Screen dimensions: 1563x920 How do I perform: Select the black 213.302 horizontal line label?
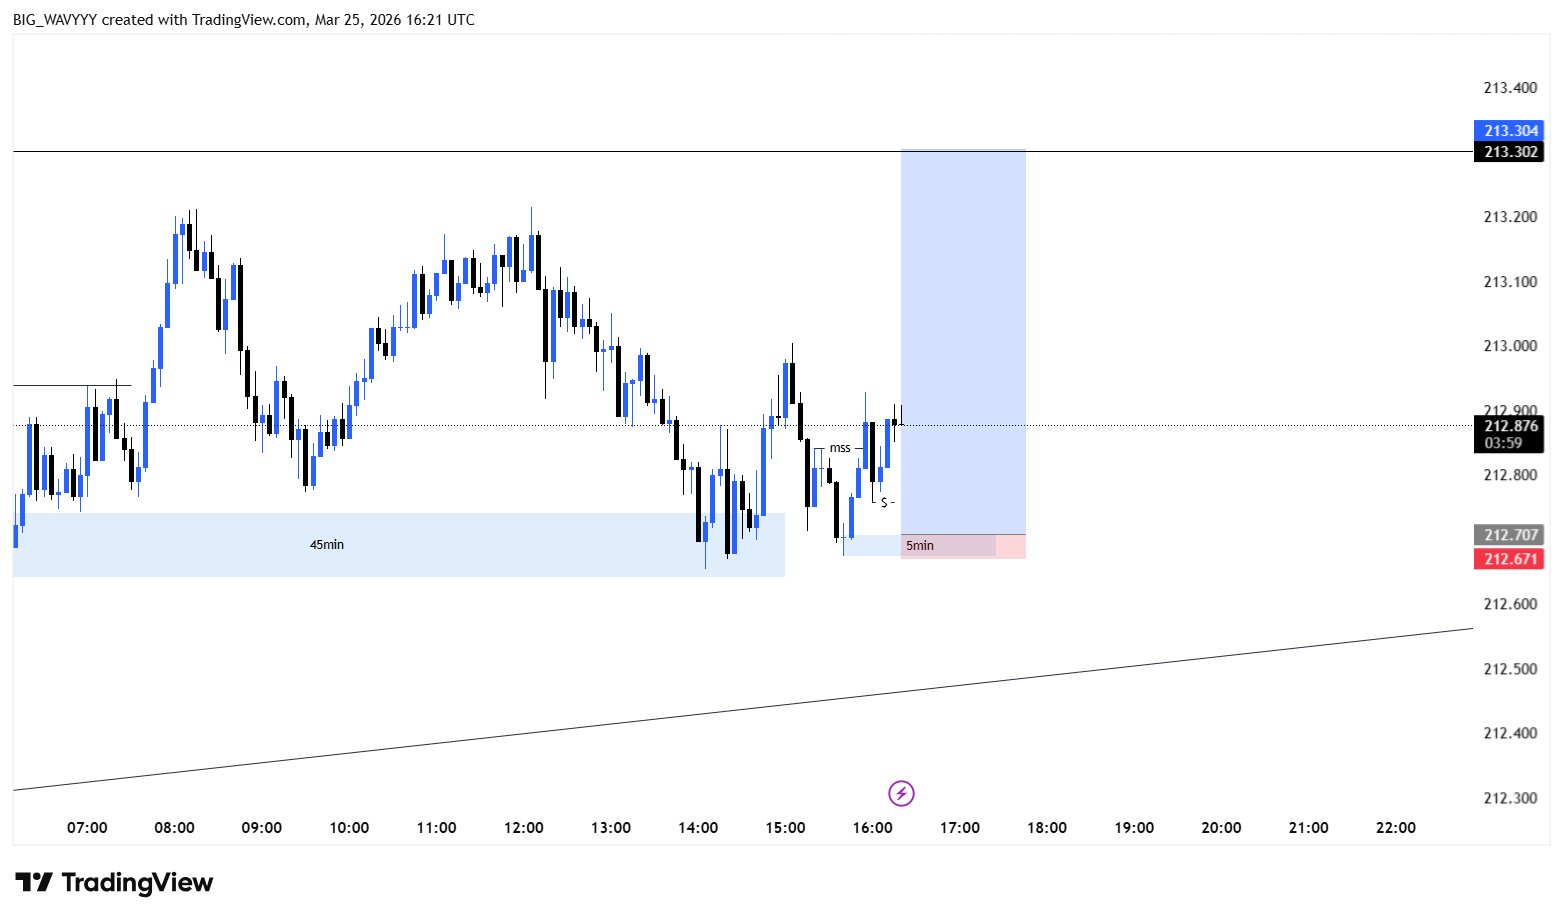pyautogui.click(x=1509, y=152)
